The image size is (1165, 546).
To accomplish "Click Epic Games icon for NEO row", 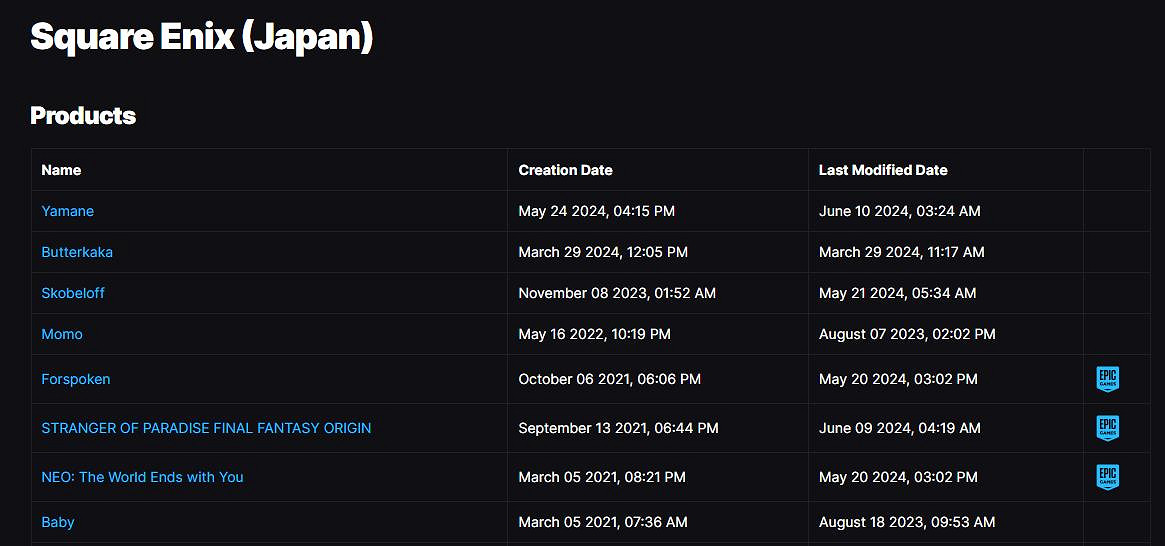I will tap(1107, 477).
